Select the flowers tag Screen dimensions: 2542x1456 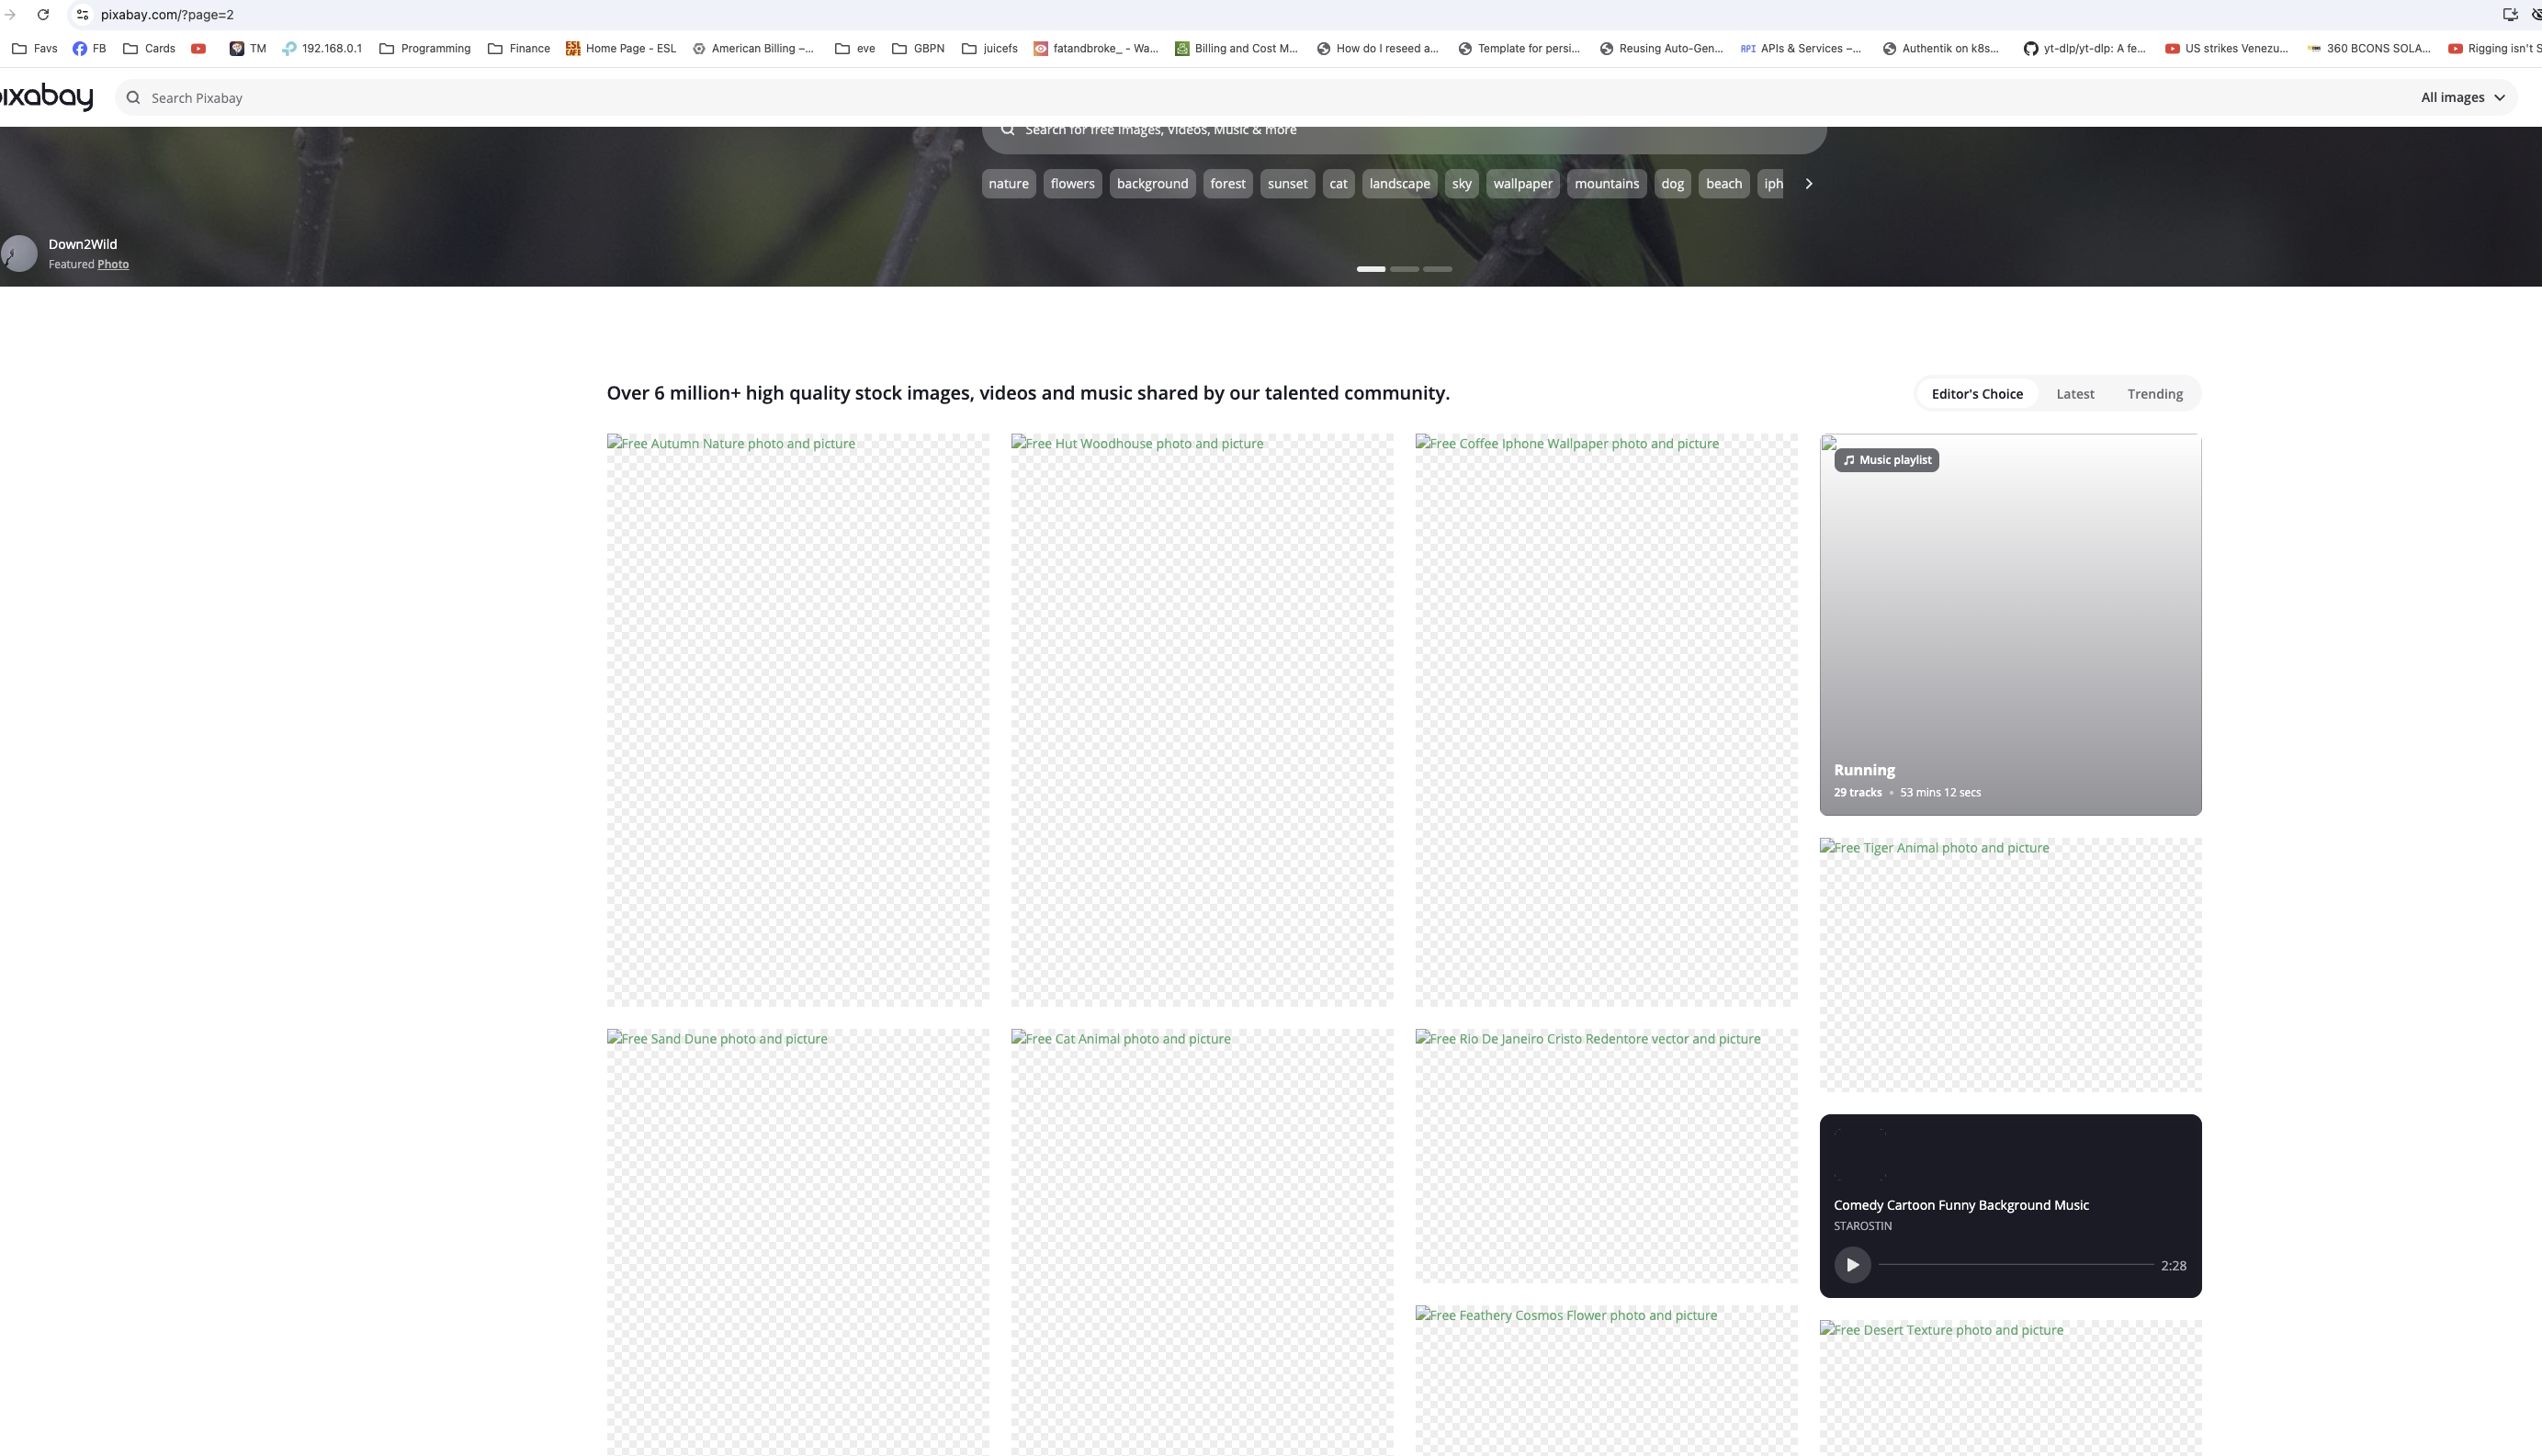tap(1072, 183)
